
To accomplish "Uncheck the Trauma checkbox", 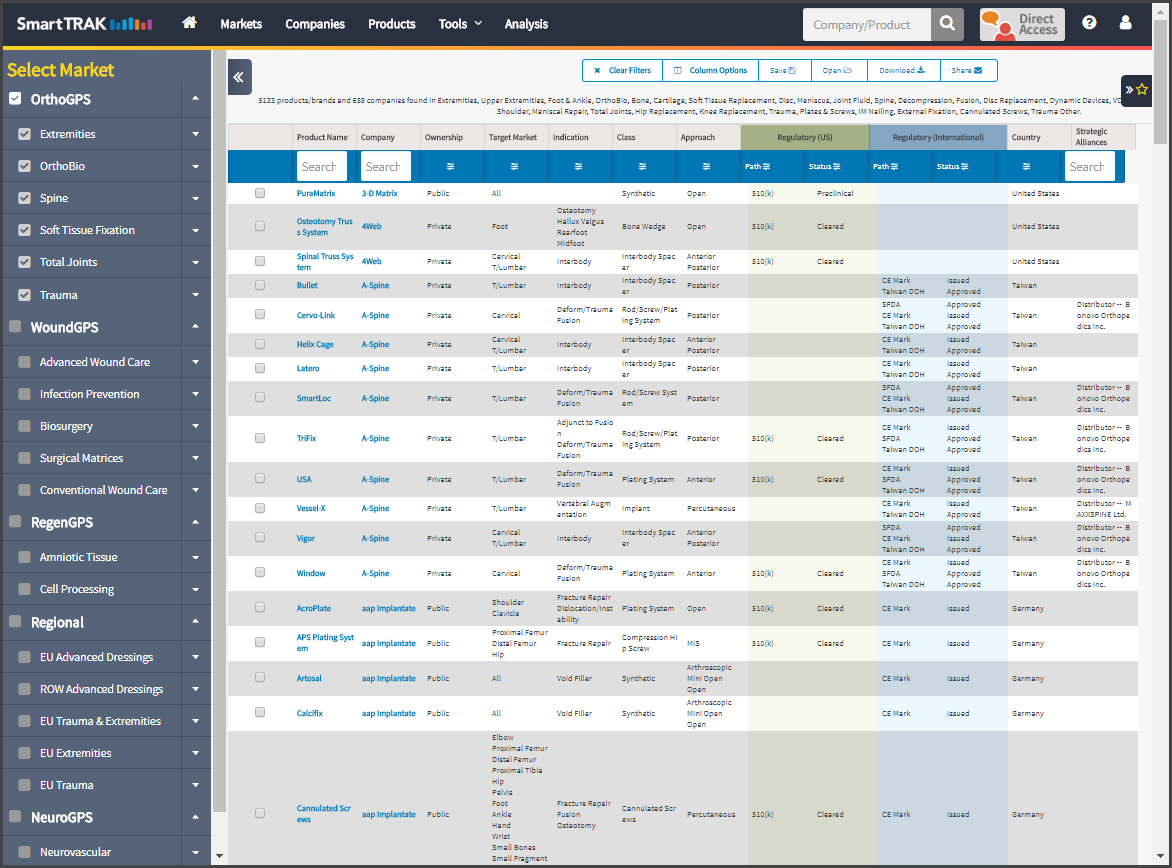I will point(25,295).
